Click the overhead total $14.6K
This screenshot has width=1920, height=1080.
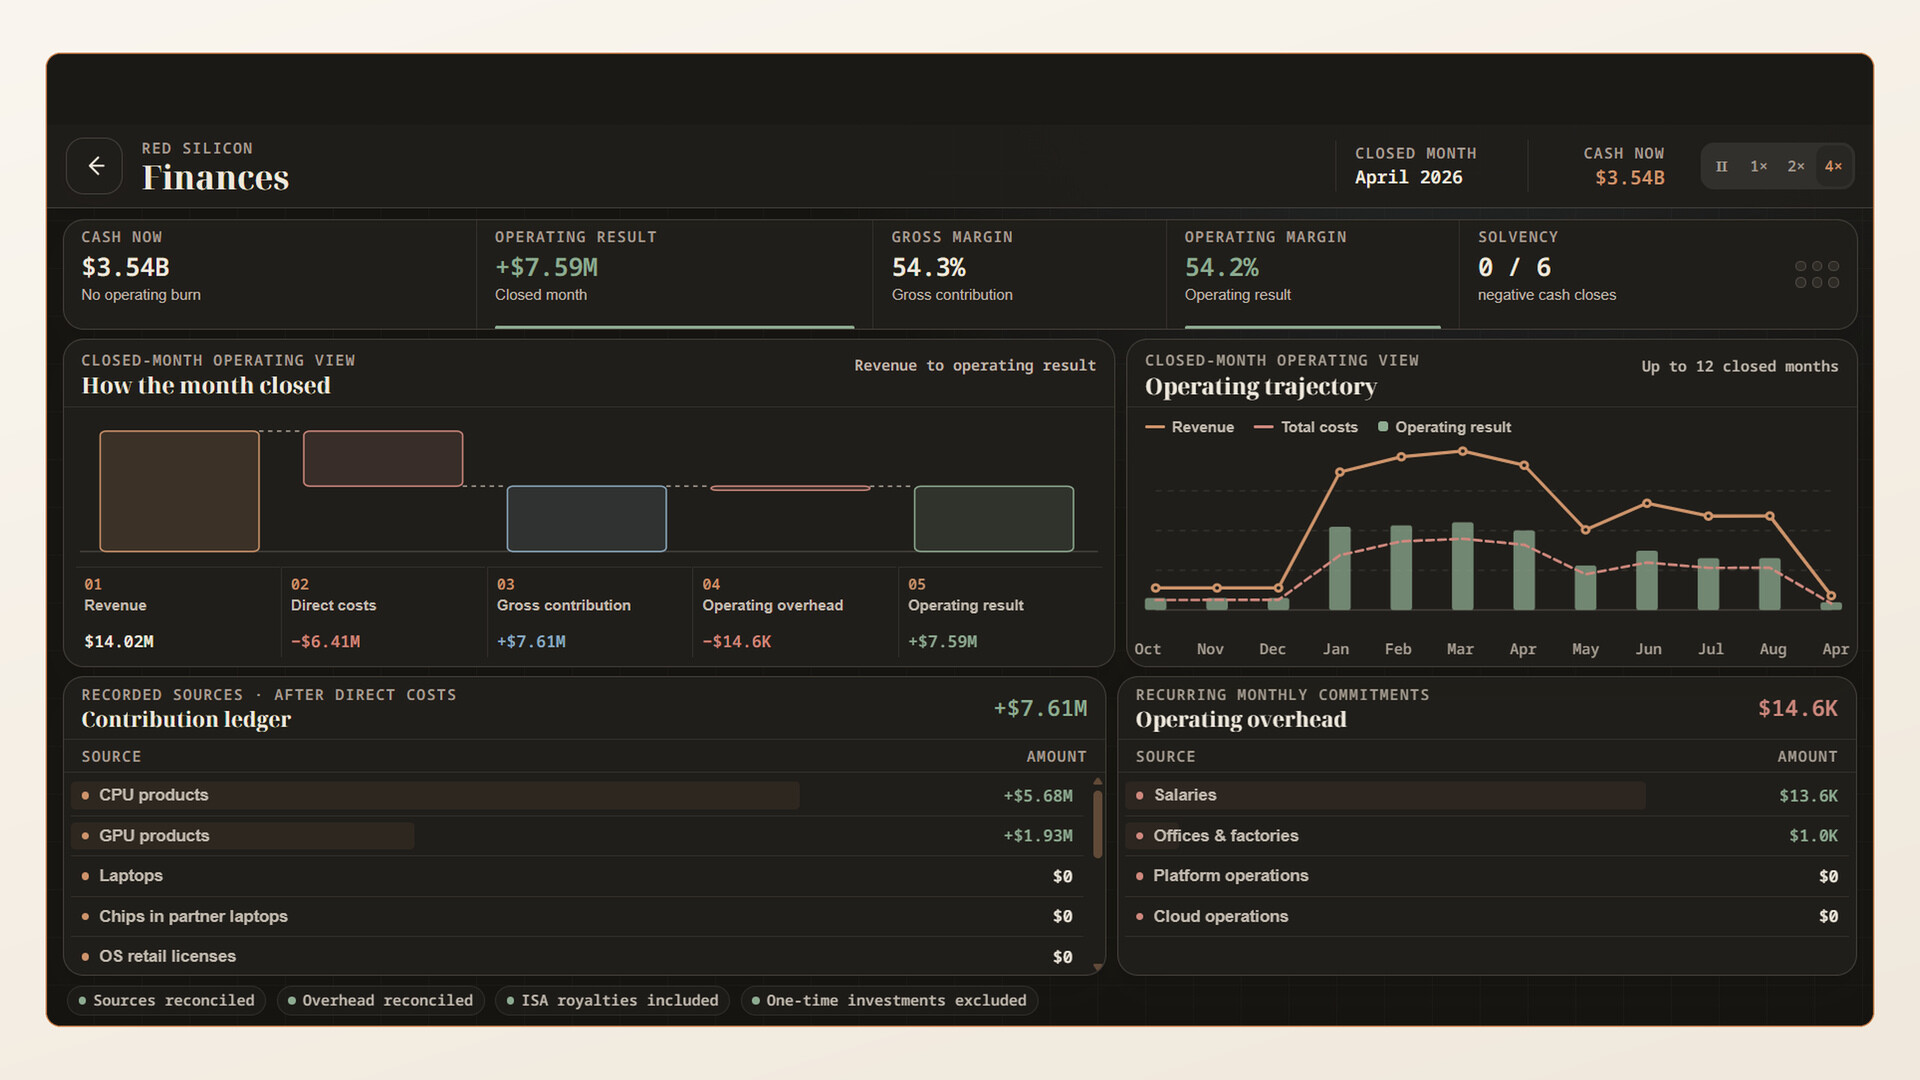(1798, 708)
